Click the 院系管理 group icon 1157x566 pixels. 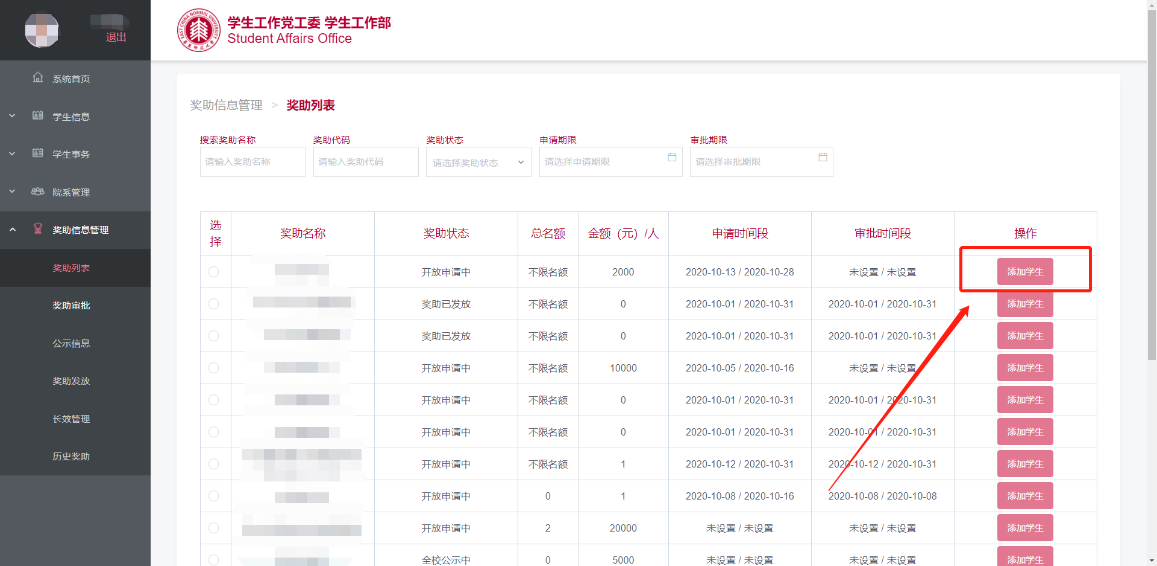pos(38,191)
